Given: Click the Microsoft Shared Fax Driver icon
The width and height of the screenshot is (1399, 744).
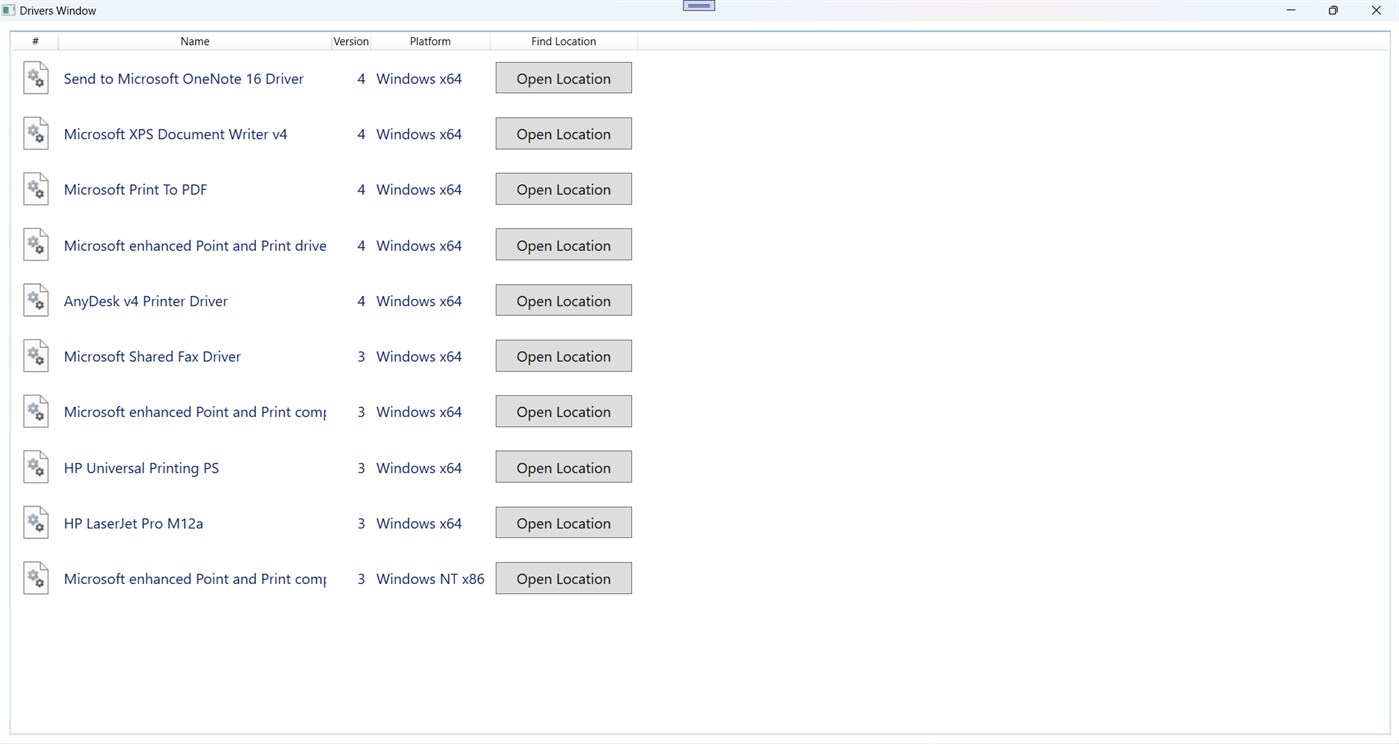Looking at the screenshot, I should (x=35, y=355).
